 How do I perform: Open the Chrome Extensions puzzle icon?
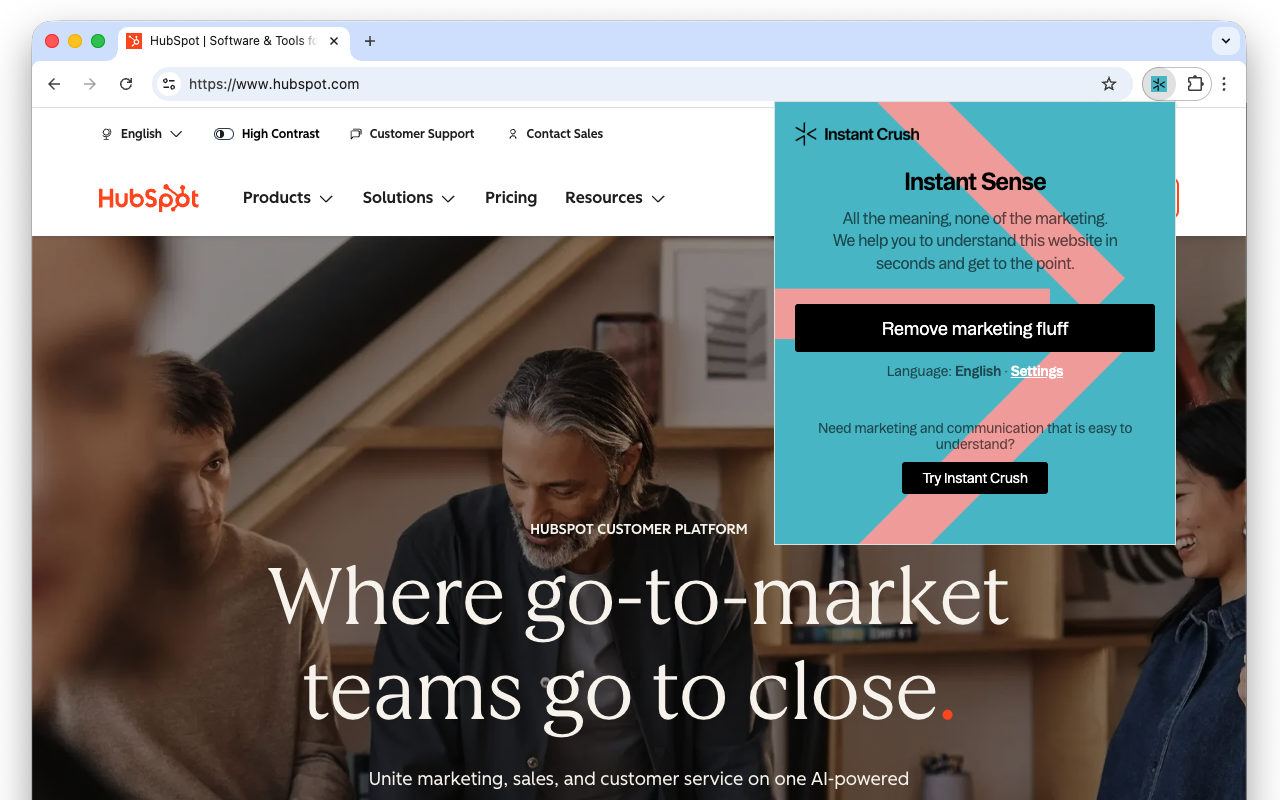point(1195,84)
